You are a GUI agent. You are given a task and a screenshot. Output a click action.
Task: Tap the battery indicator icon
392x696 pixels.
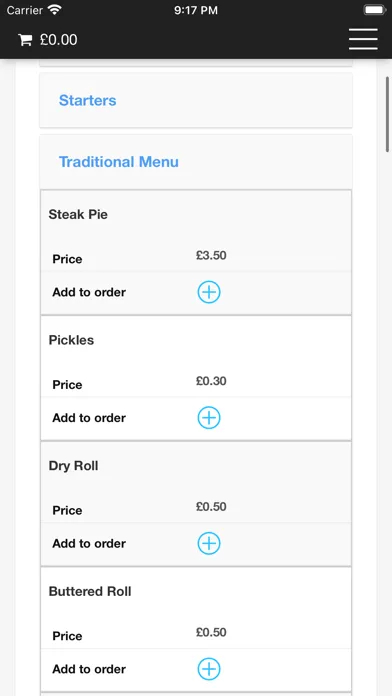[x=375, y=10]
